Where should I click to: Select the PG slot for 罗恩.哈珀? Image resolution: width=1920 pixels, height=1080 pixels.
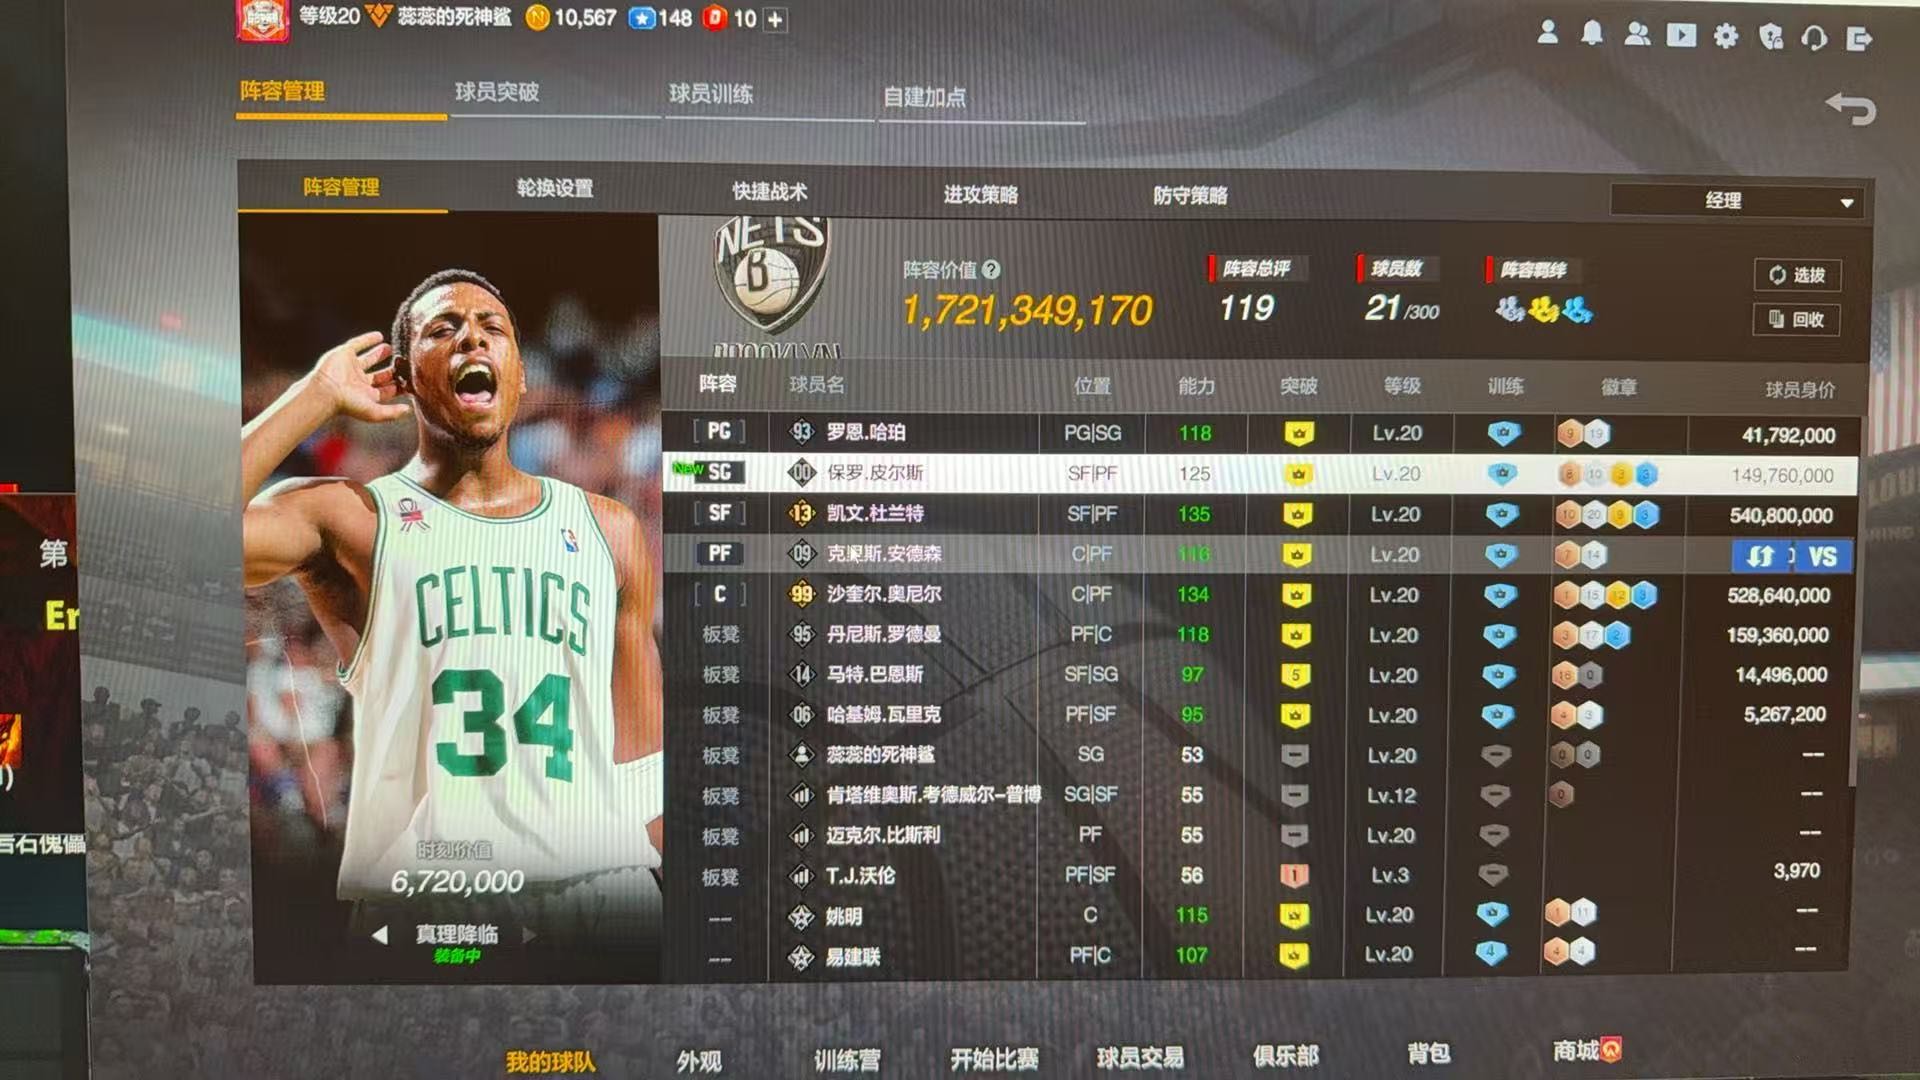[x=719, y=431]
